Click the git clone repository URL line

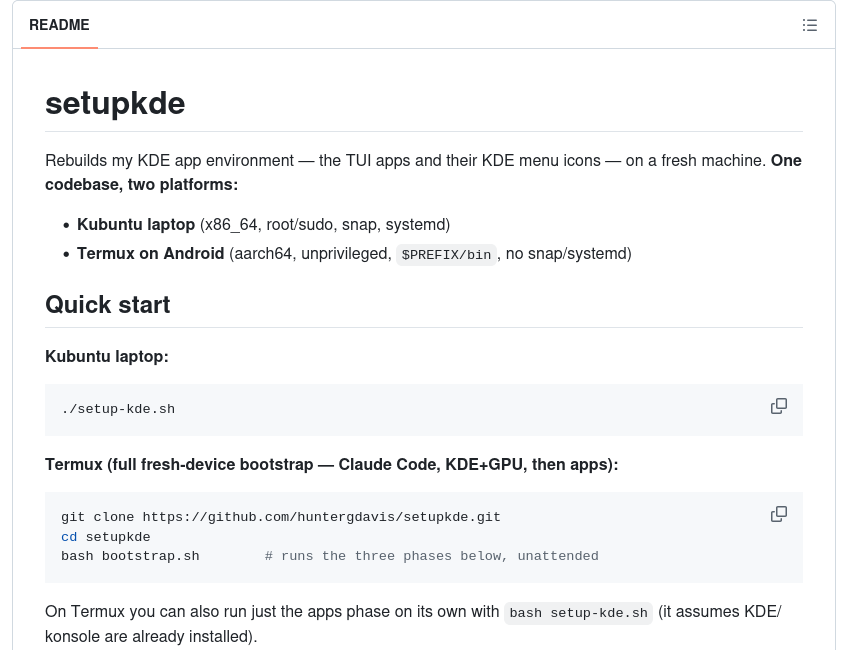pos(281,517)
